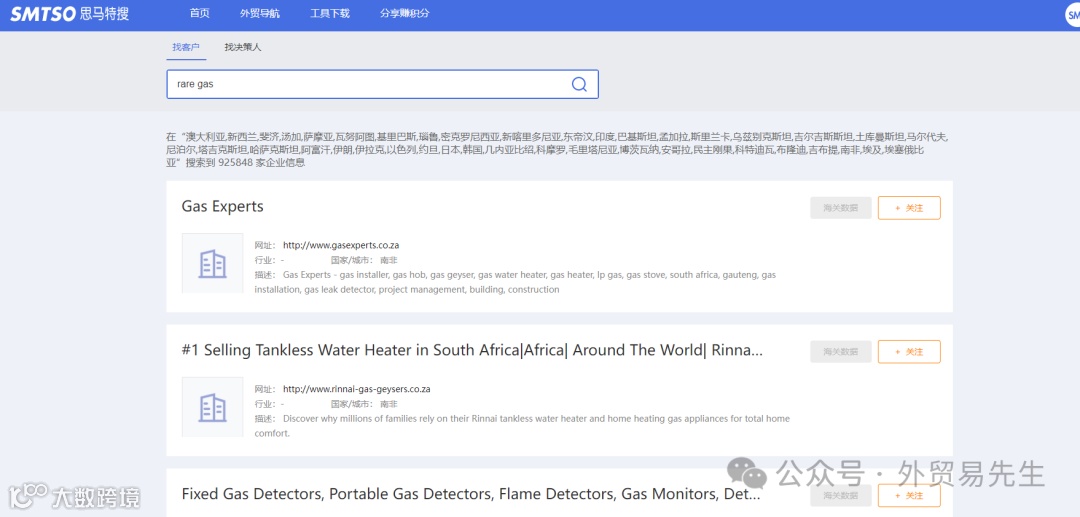Go to 首页 in top navigation
This screenshot has height=517, width=1080.
(200, 13)
